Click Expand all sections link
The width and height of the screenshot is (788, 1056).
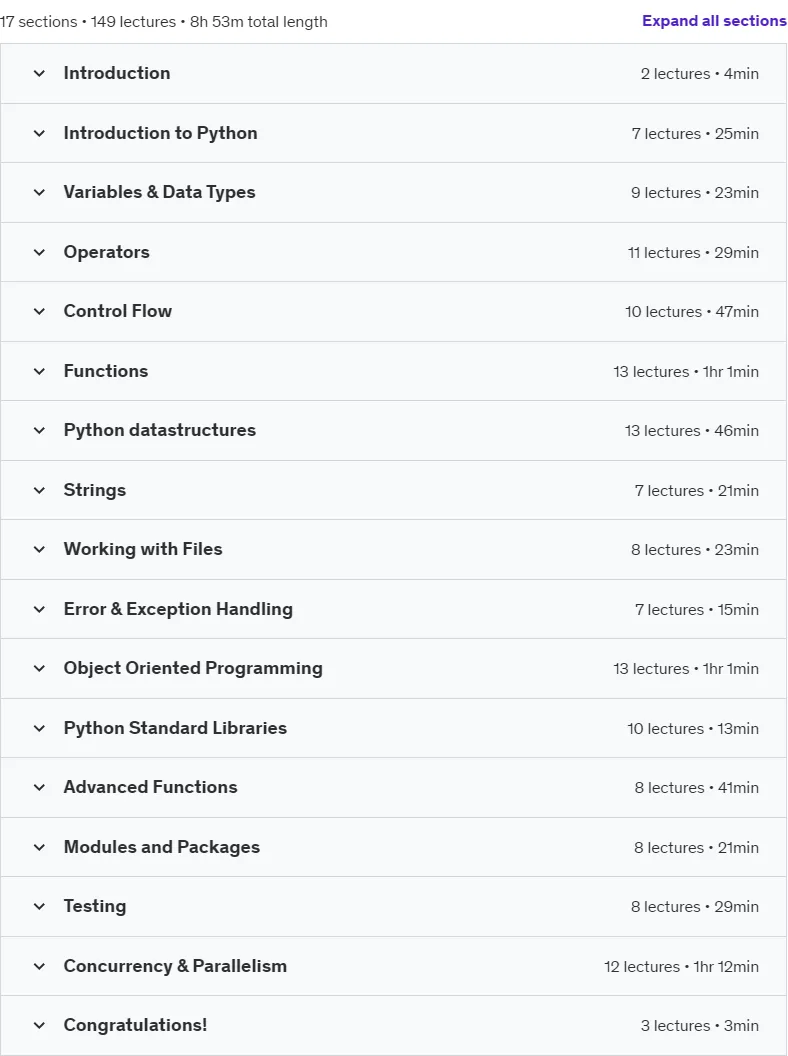coord(714,21)
